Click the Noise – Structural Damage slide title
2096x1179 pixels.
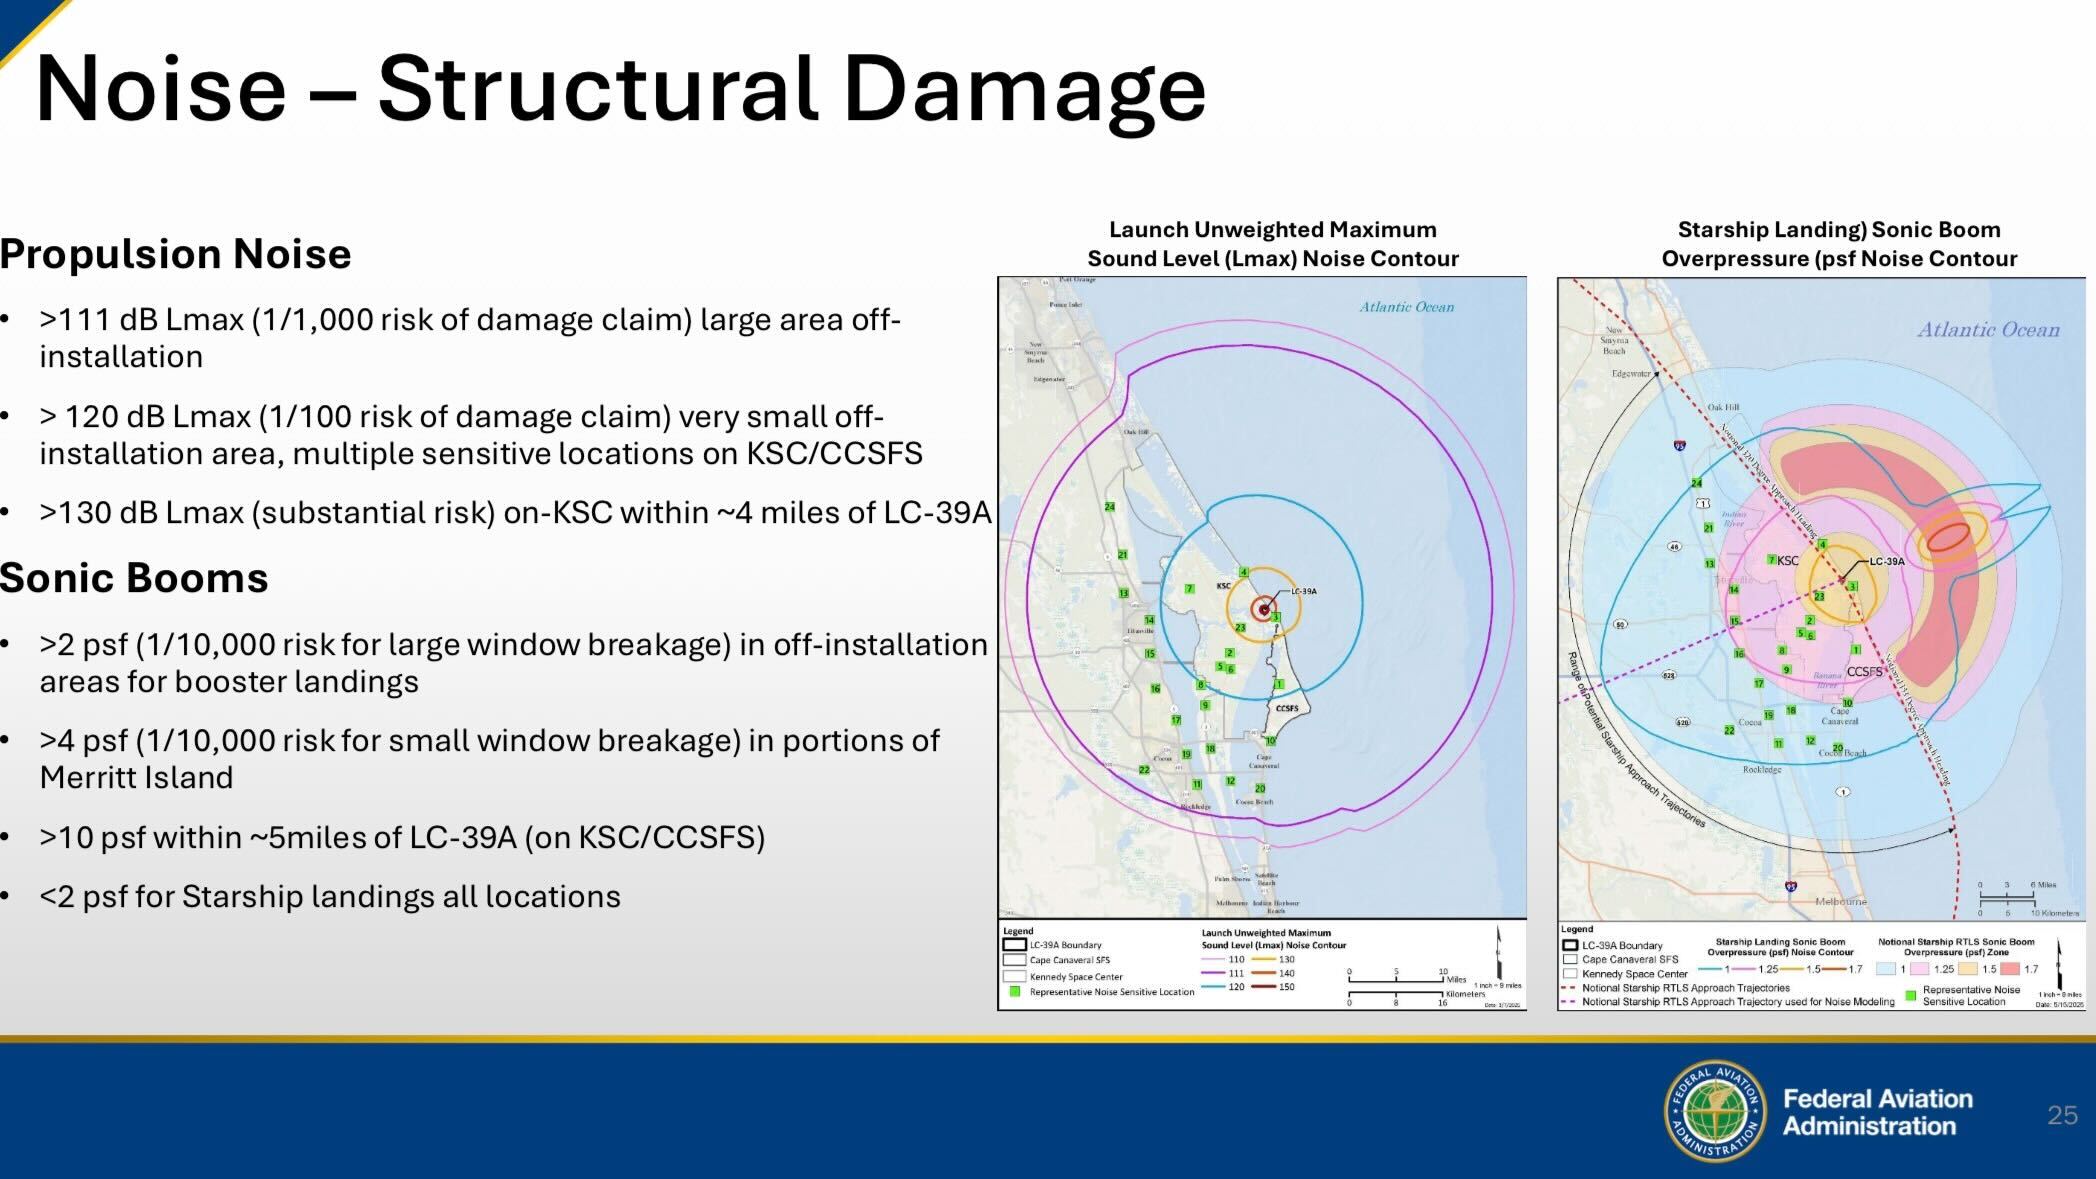tap(620, 88)
